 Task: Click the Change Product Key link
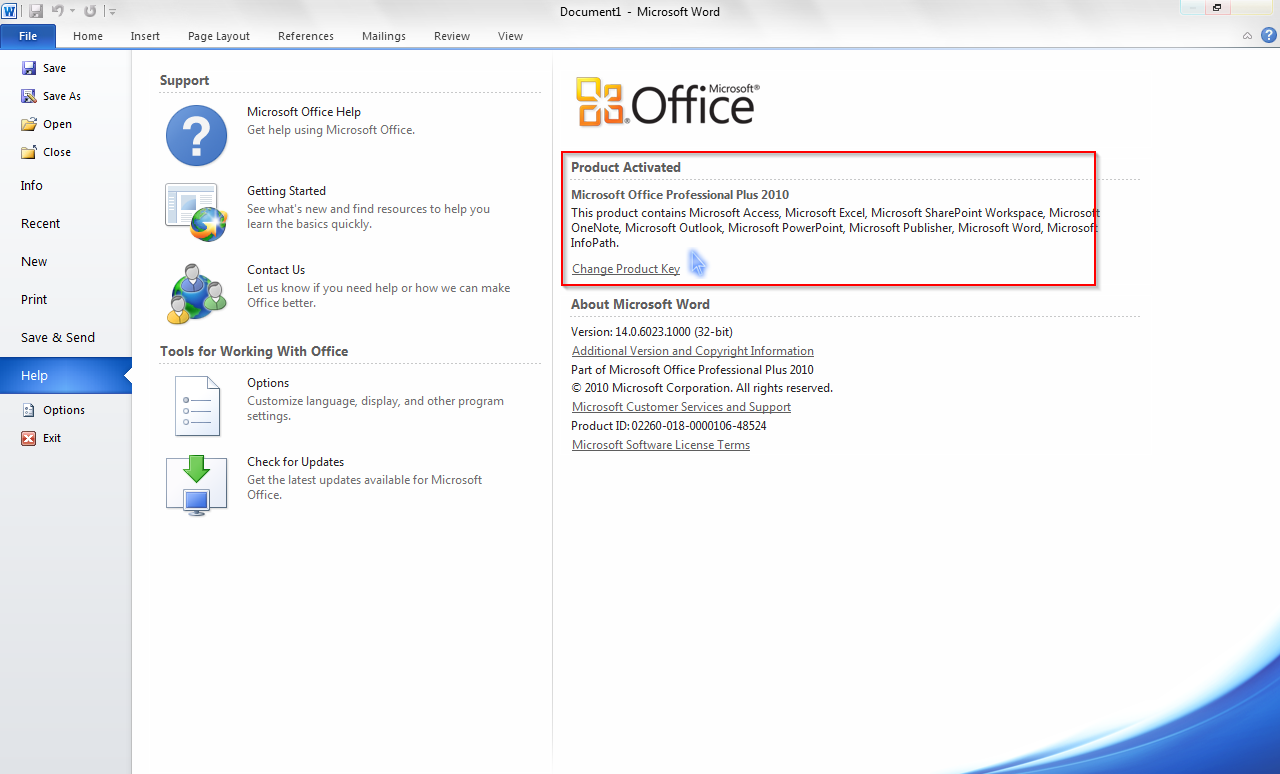pos(626,269)
